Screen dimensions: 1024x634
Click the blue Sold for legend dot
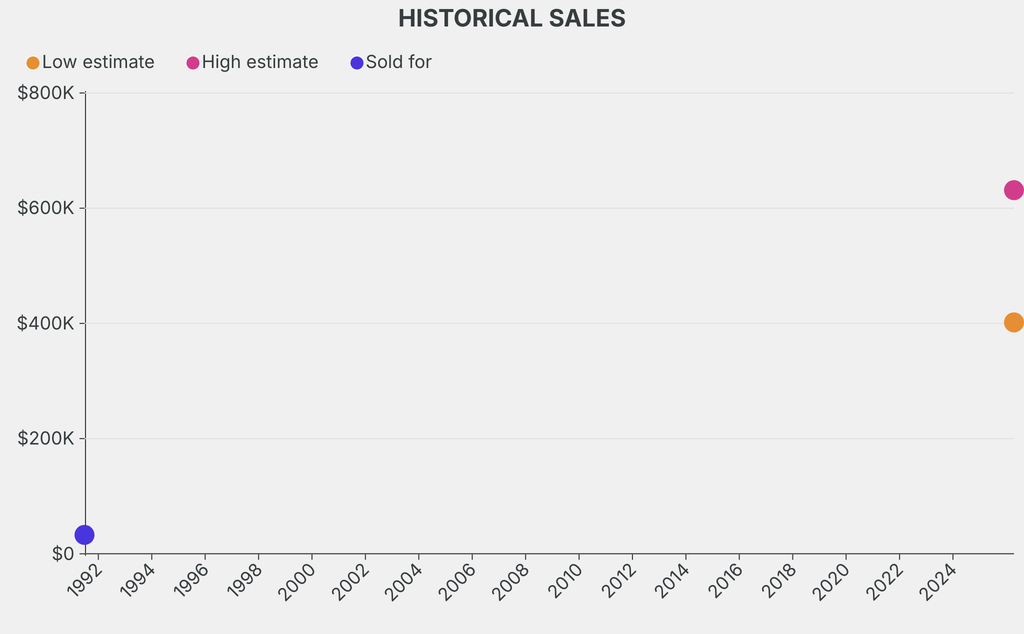357,63
